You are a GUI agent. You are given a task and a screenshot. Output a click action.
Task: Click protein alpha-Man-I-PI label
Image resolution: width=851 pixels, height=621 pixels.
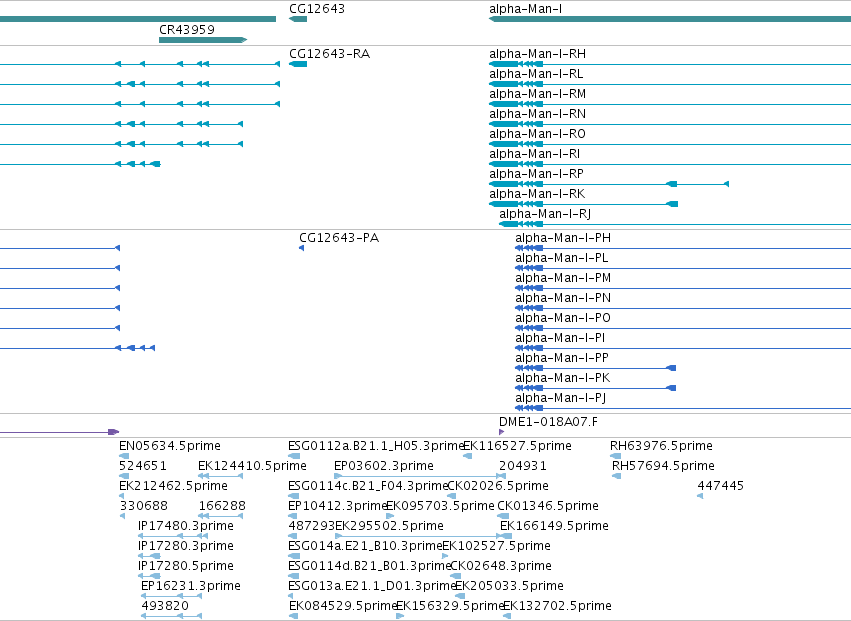coord(560,338)
